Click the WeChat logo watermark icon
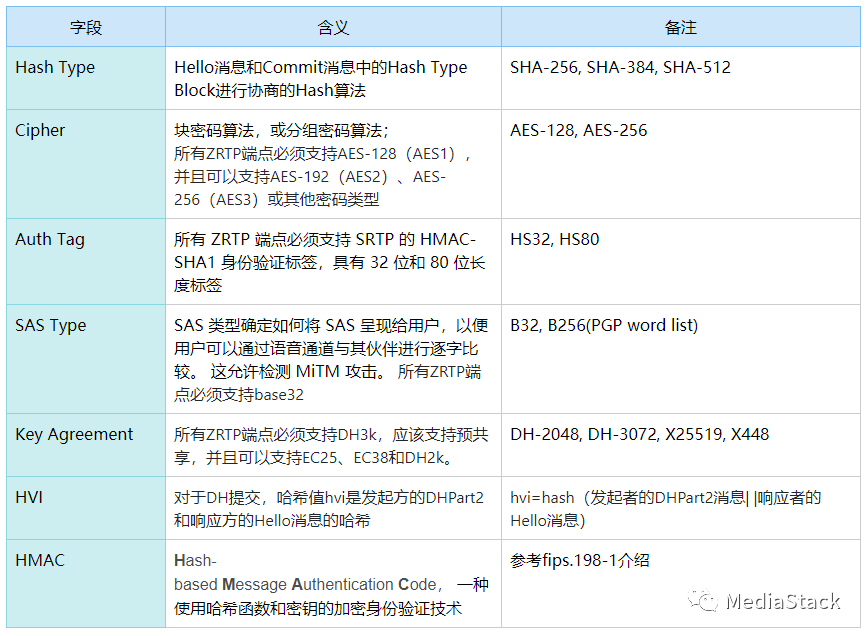This screenshot has height=636, width=868. pos(707,600)
